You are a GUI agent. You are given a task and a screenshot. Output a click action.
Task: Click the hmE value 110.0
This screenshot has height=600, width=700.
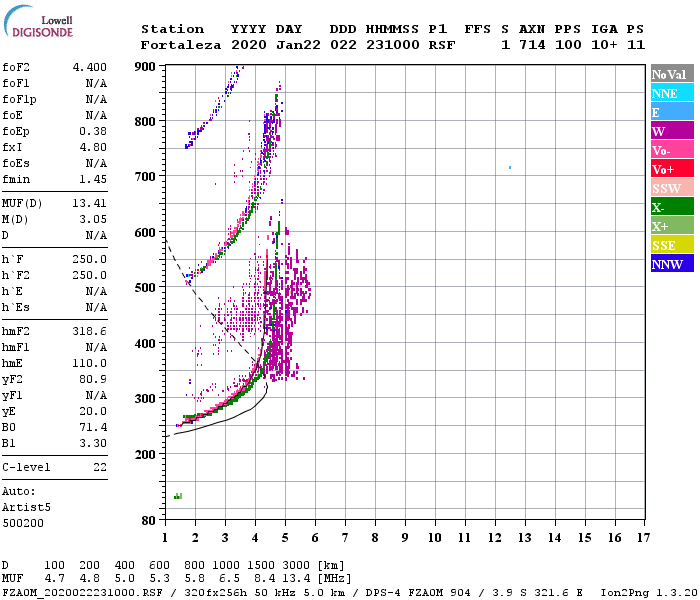click(x=90, y=363)
